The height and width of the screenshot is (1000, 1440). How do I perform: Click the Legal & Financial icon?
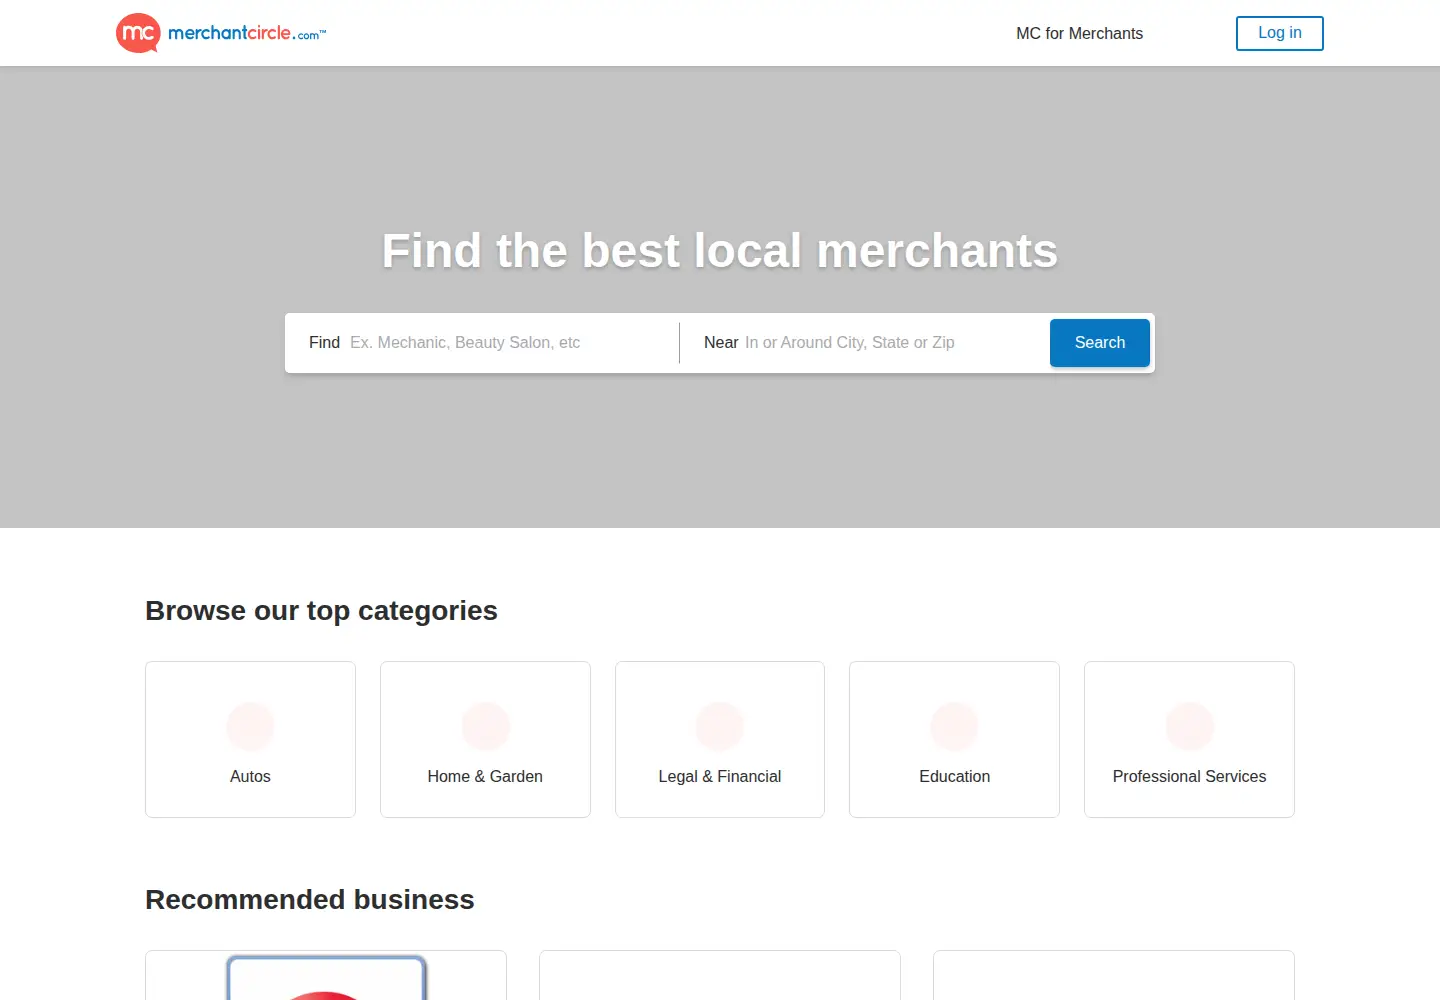coord(720,726)
